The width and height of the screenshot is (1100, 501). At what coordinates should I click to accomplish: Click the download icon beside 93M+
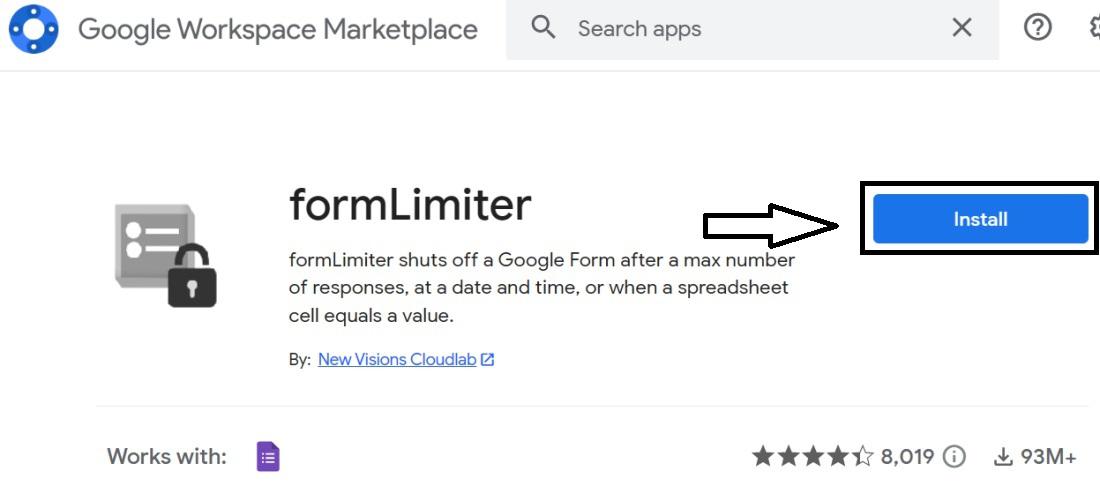pos(1003,457)
